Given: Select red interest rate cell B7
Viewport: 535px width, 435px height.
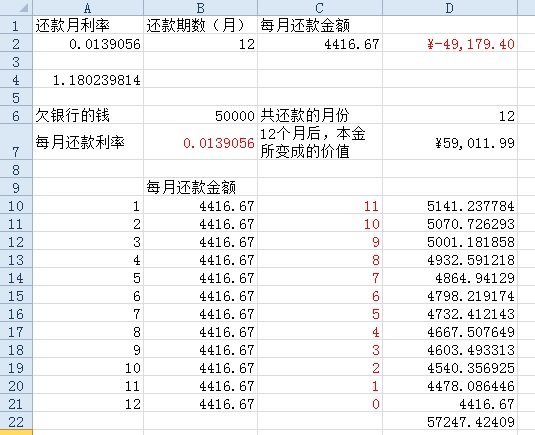Looking at the screenshot, I should (x=200, y=142).
